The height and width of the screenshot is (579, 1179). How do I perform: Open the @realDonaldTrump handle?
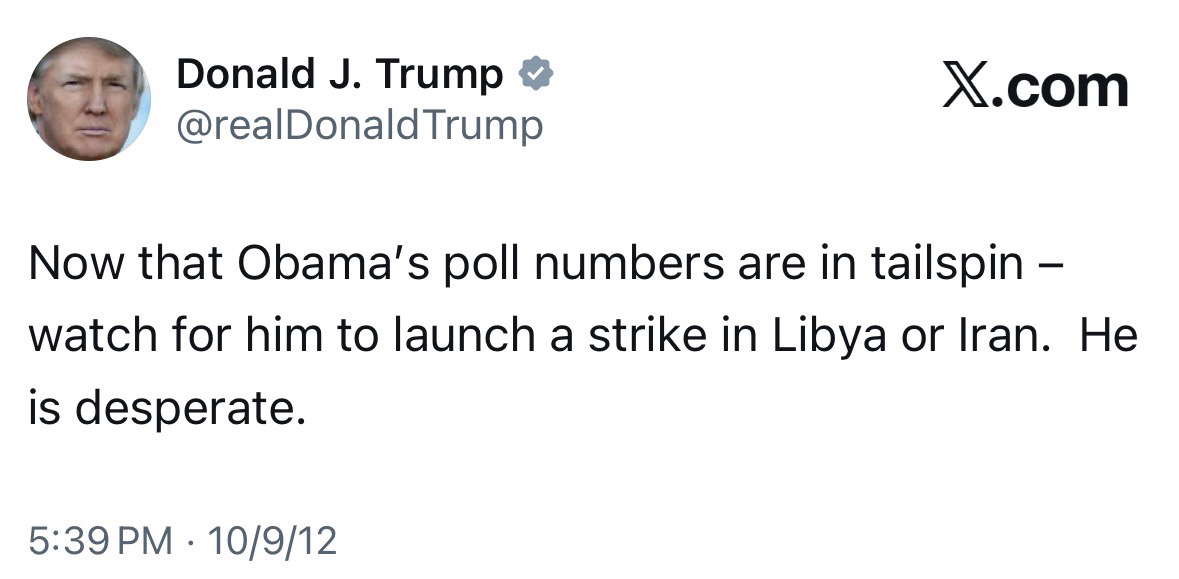click(360, 125)
